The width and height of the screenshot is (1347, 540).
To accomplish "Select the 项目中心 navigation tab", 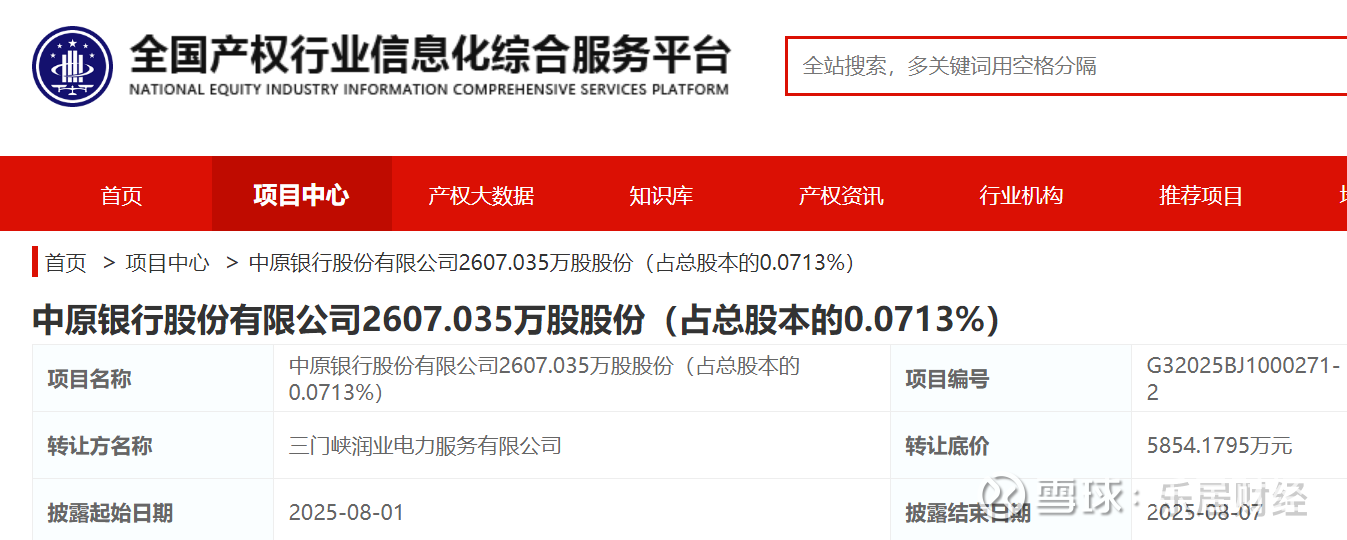I will coord(301,195).
